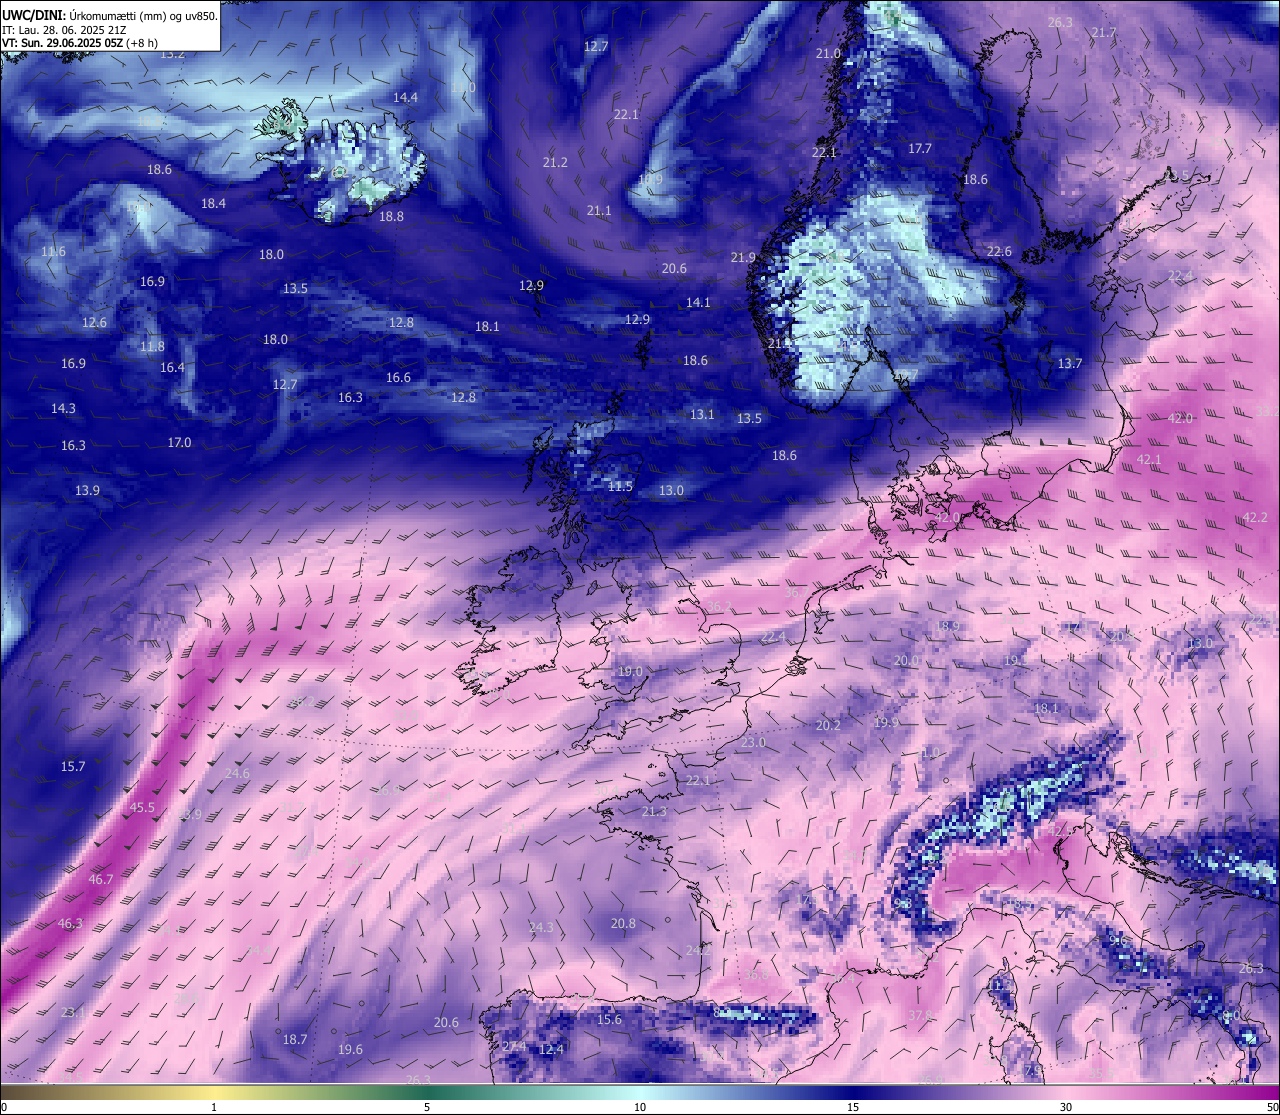The image size is (1280, 1115).
Task: Click the 13.9 value on the left
Action: pos(87,490)
